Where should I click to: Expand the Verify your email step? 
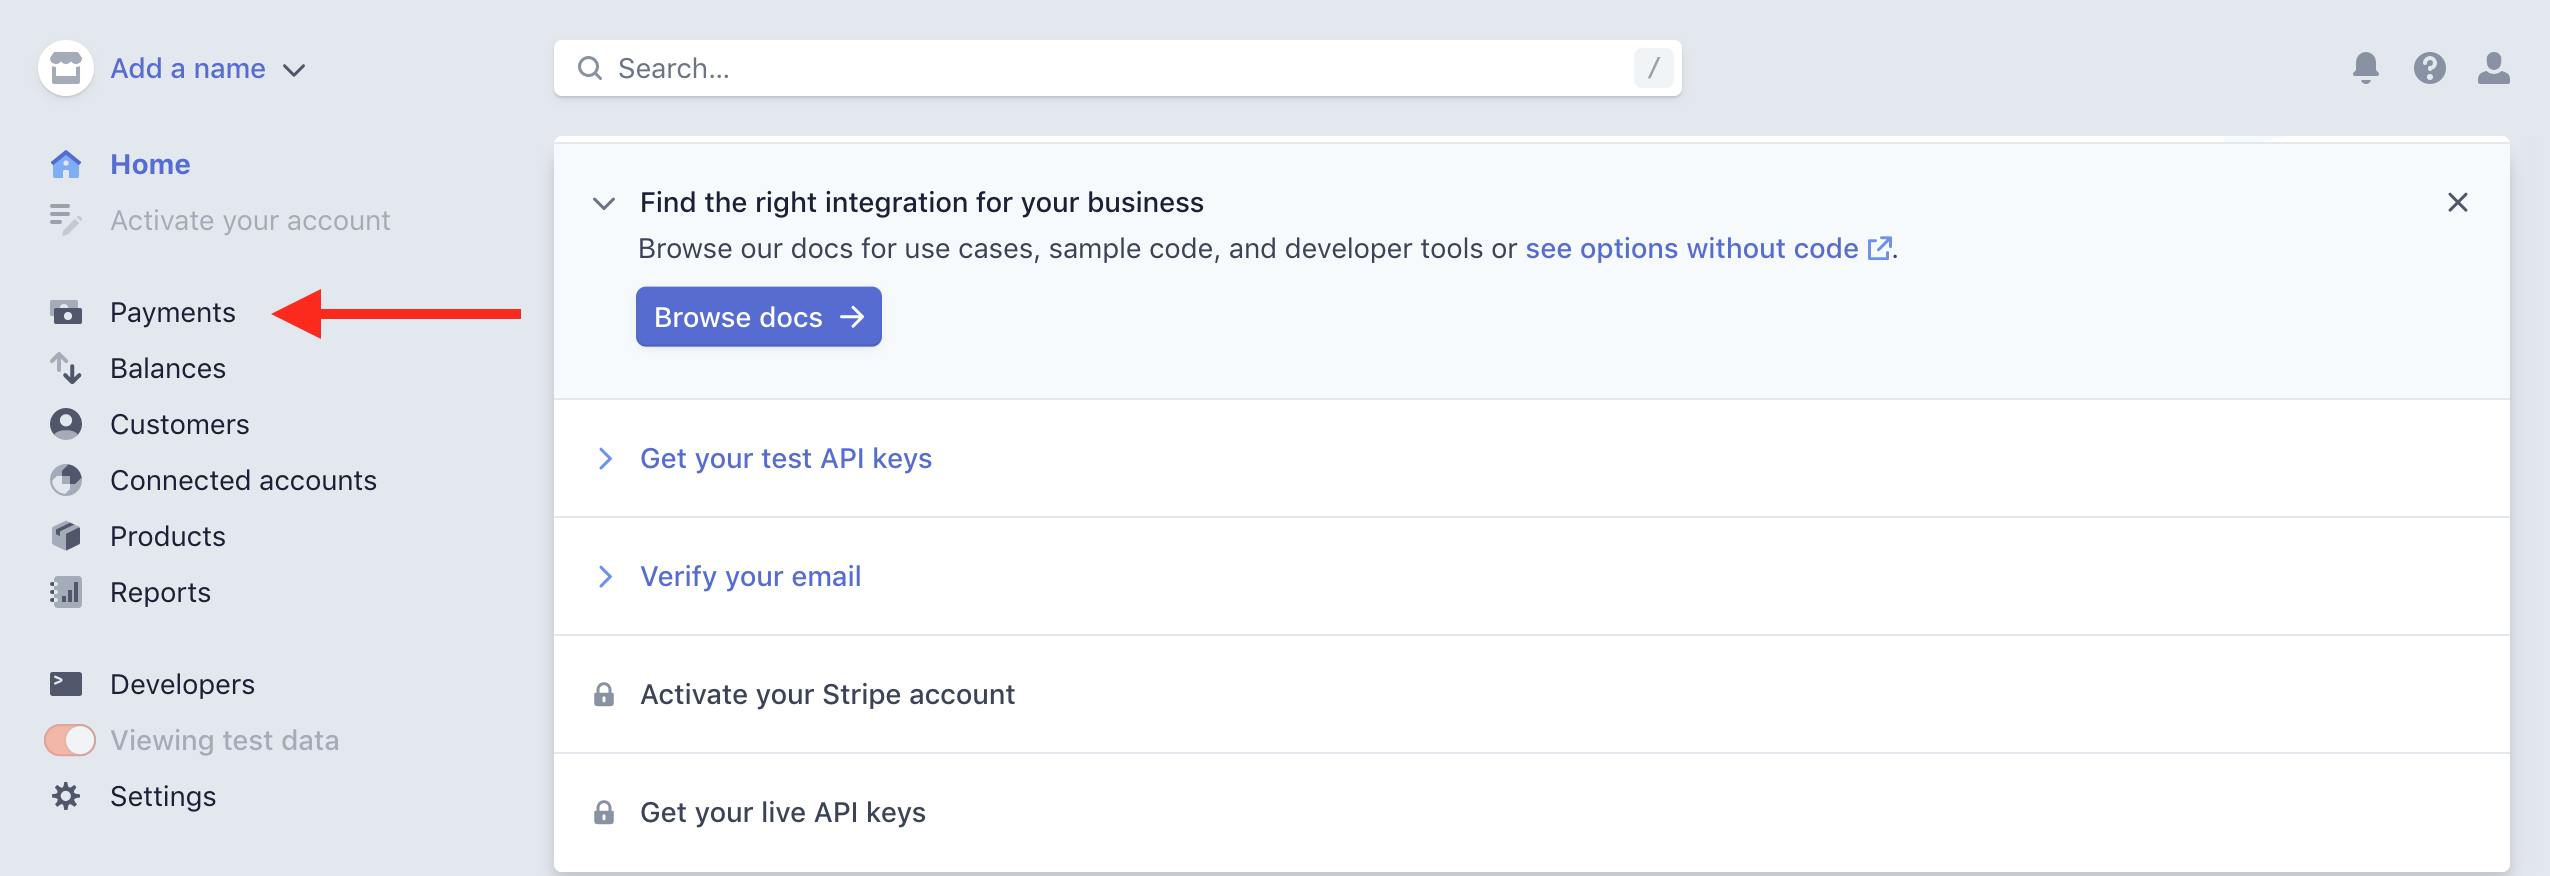(750, 576)
